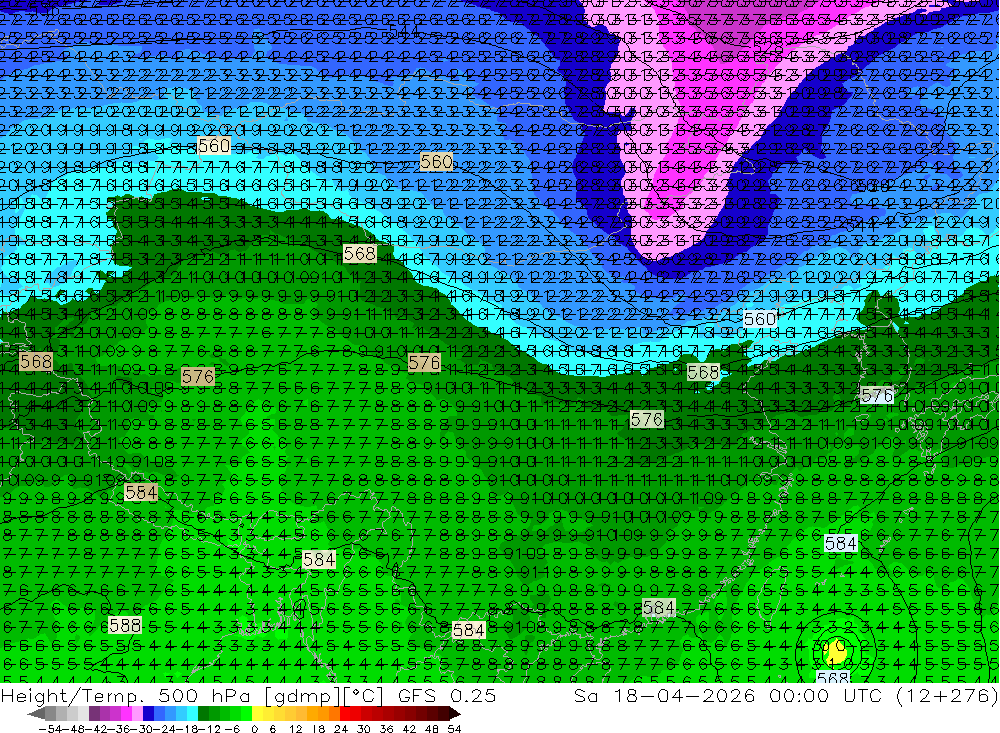
Task: Click the '-6' legend value
Action: click(232, 729)
